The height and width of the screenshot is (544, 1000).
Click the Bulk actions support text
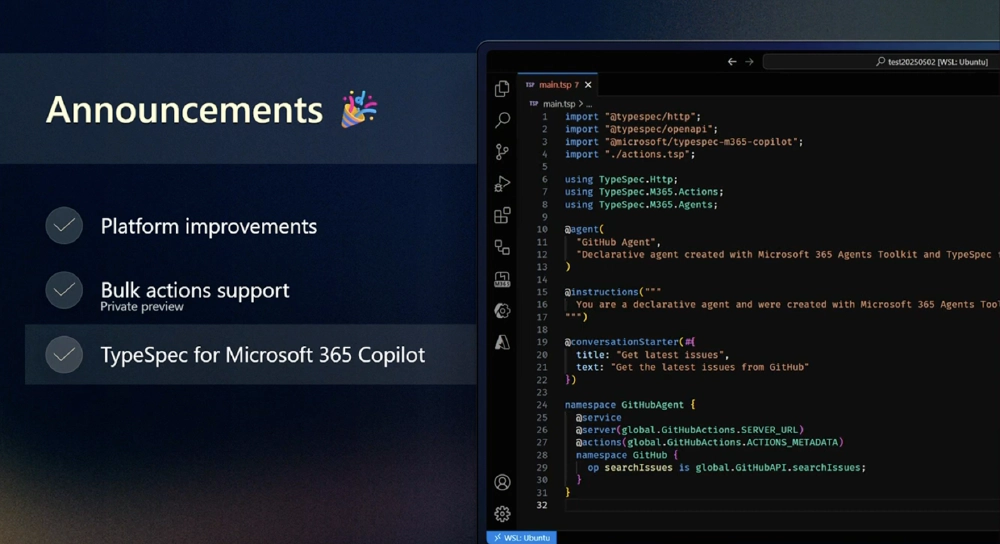[x=195, y=290]
